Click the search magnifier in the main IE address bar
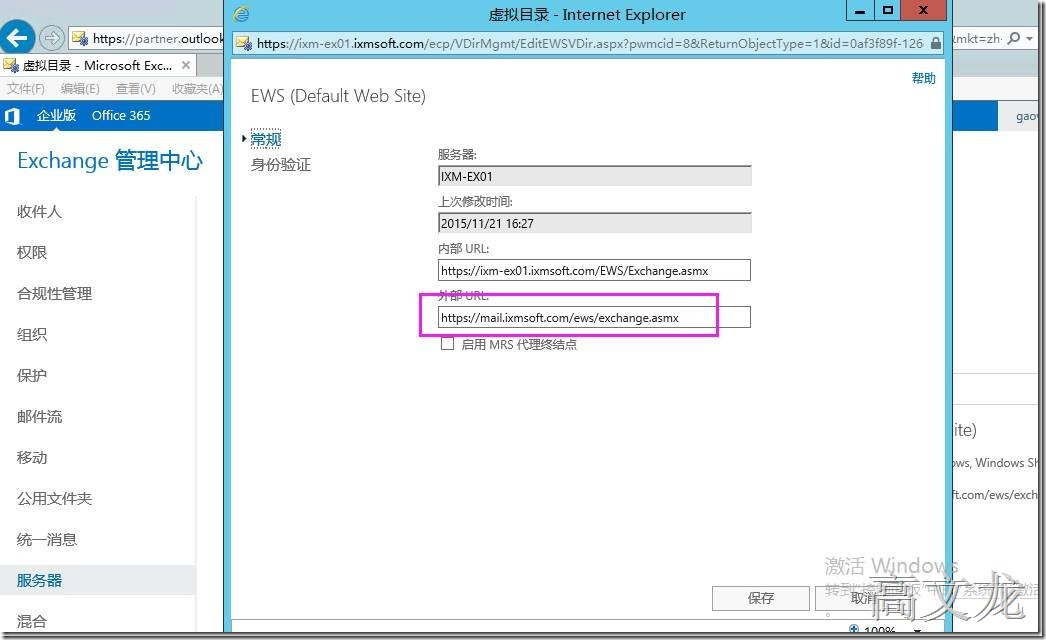Viewport: 1046px width, 640px height. (x=1014, y=38)
